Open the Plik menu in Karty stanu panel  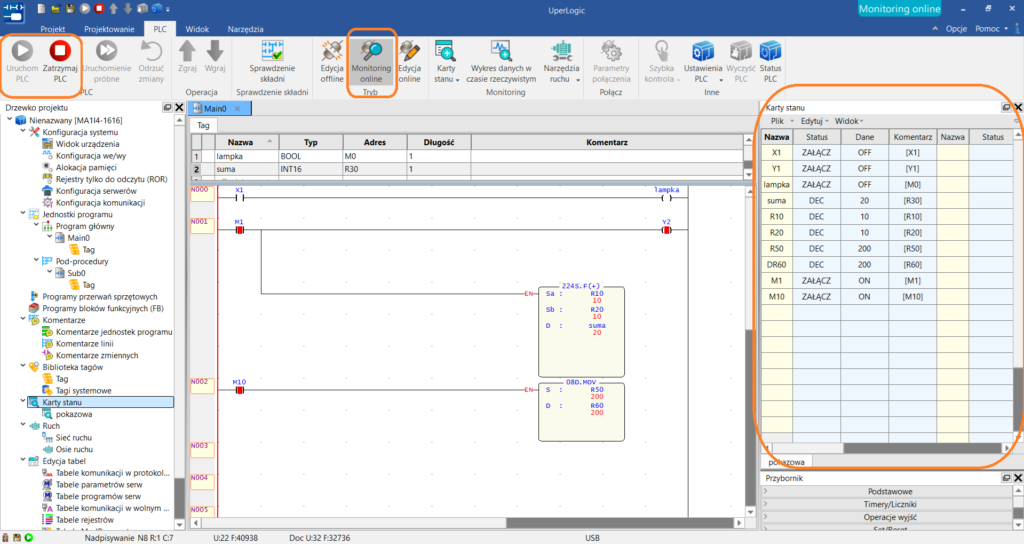777,121
